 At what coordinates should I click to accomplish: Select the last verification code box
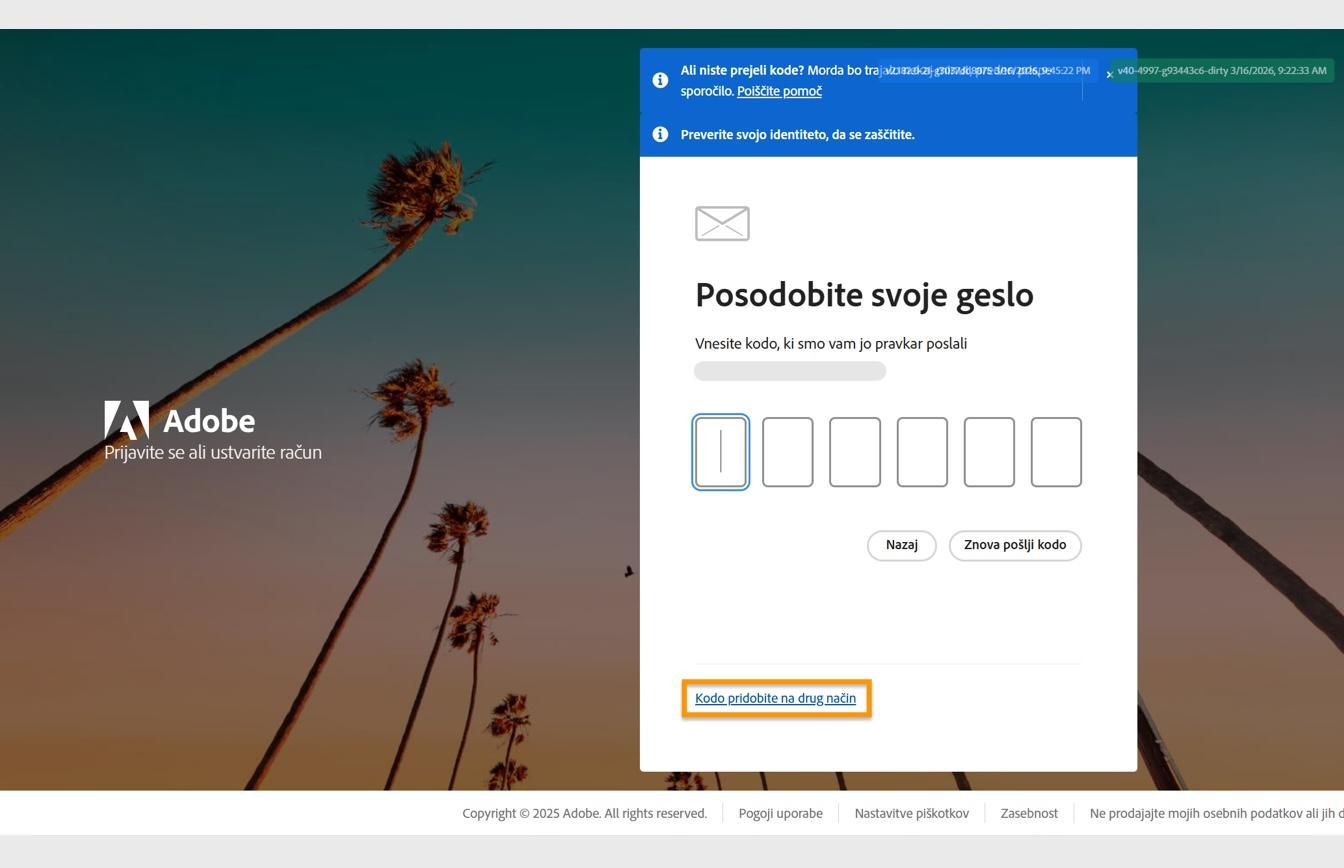point(1056,451)
